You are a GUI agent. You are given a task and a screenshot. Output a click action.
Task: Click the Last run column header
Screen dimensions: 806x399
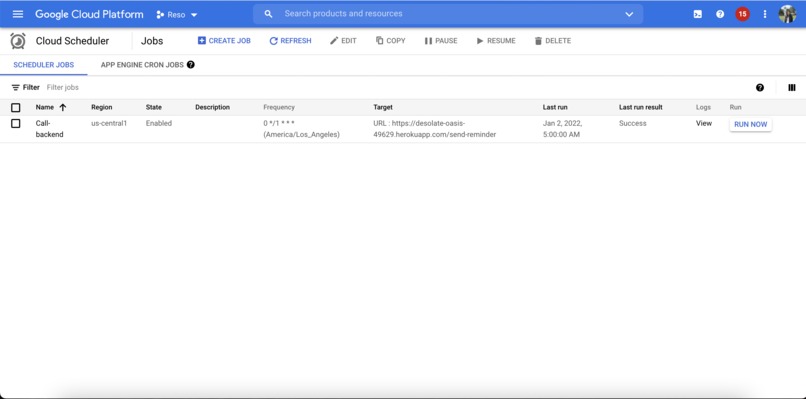point(555,107)
